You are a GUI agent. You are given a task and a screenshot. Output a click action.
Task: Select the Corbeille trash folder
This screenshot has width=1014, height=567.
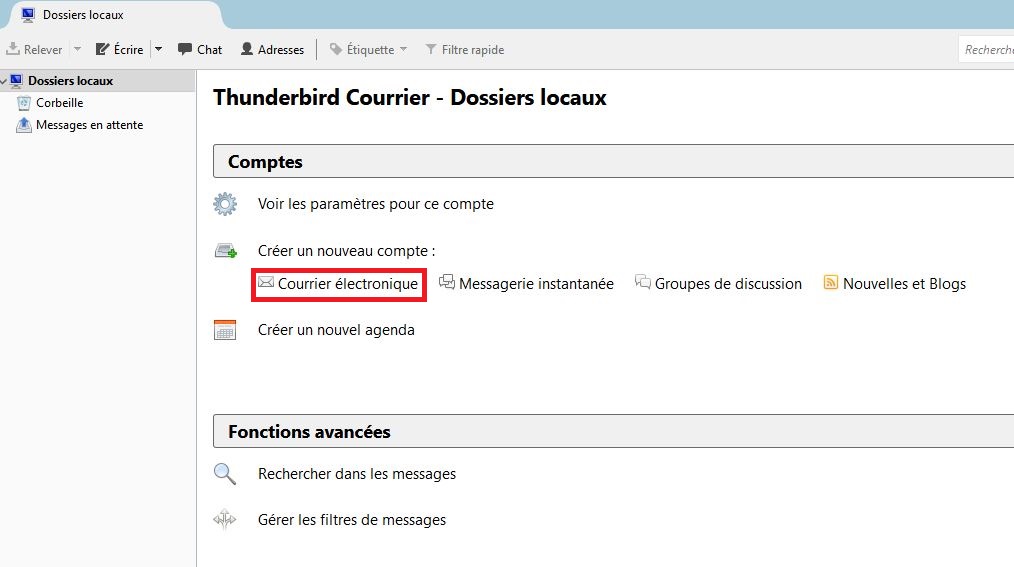(x=59, y=103)
